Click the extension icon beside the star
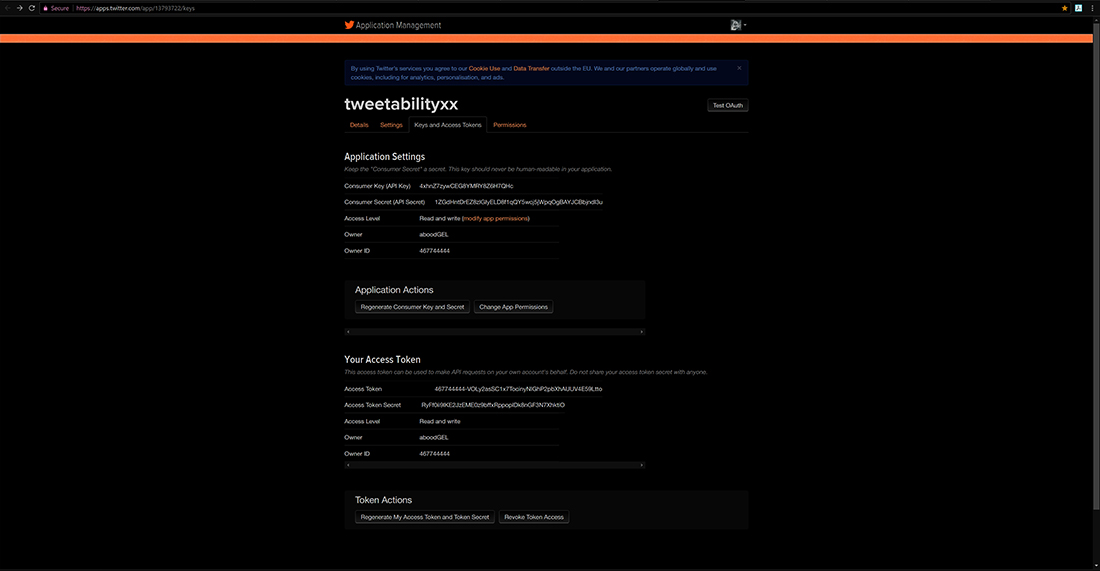Screen dimensions: 1100x571 pos(1078,8)
